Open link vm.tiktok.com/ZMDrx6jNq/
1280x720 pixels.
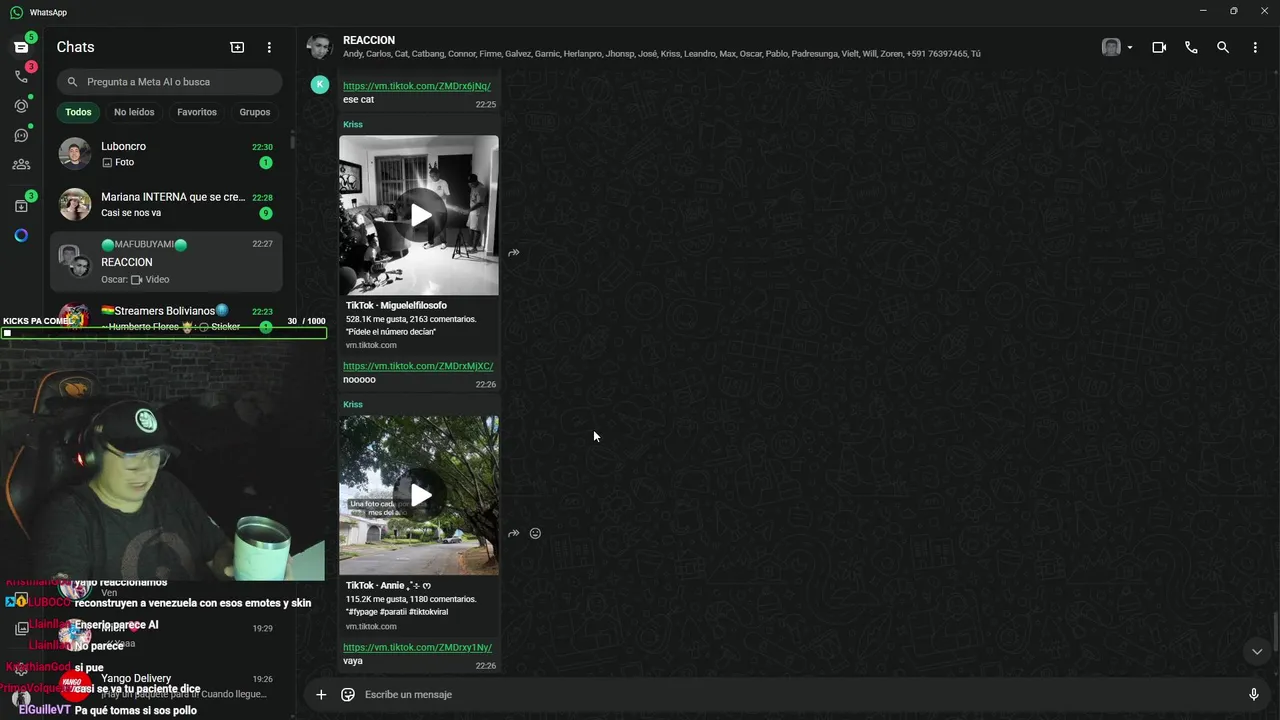[x=417, y=86]
